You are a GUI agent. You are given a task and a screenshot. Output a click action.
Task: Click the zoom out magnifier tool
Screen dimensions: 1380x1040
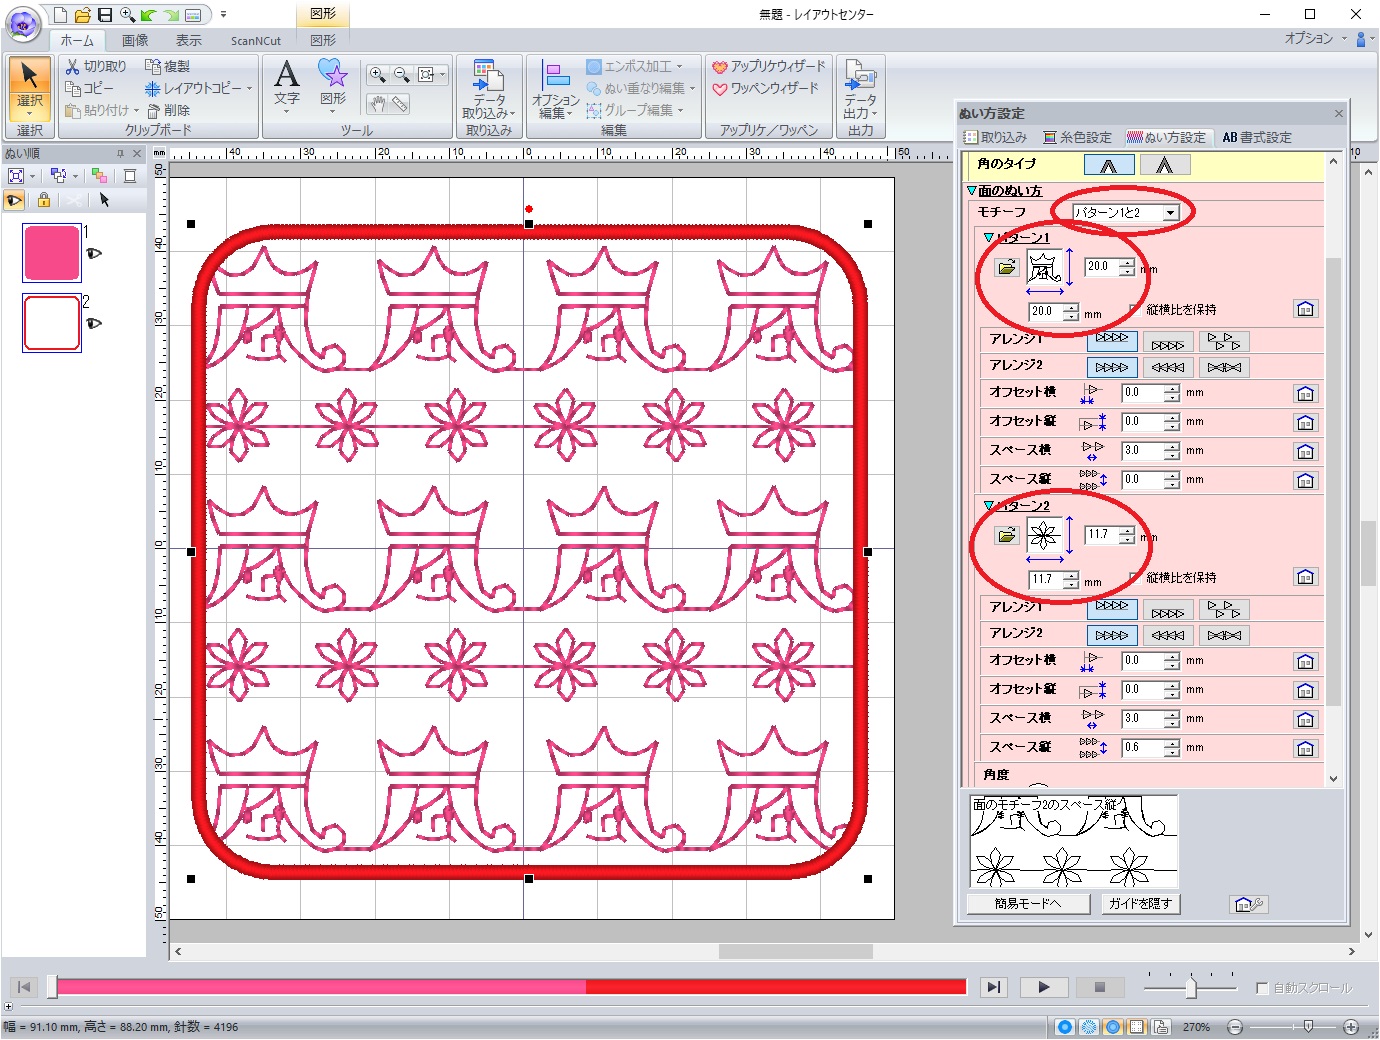point(401,75)
